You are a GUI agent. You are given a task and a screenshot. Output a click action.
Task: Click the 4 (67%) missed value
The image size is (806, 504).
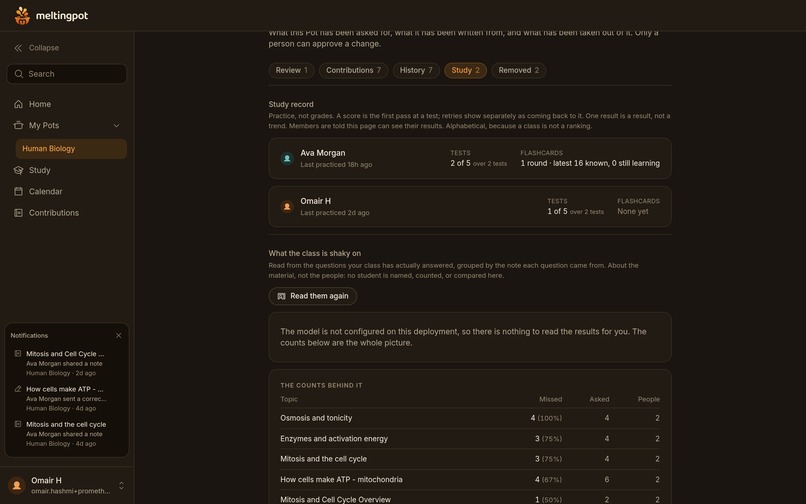(548, 479)
